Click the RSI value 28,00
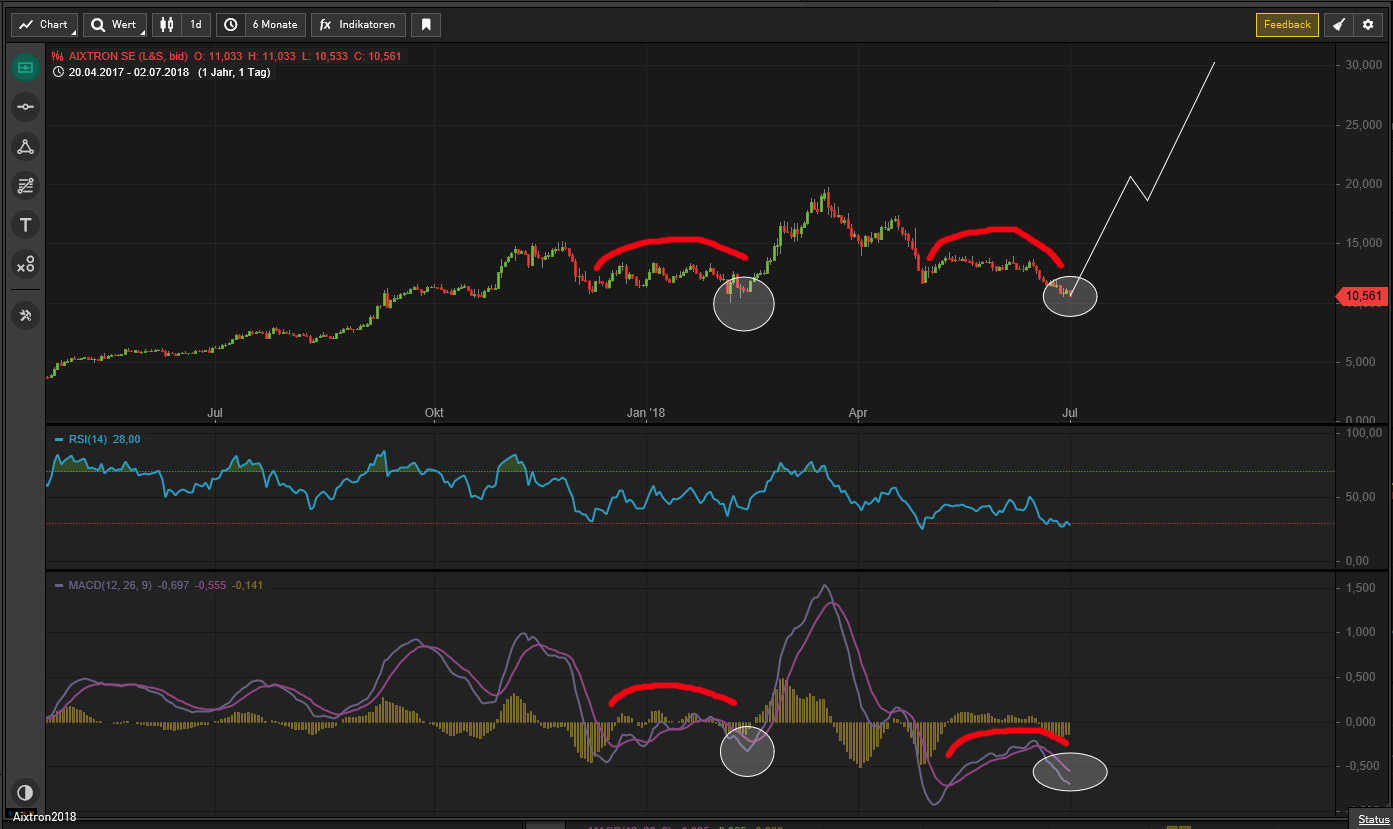The image size is (1393, 829). (126, 438)
